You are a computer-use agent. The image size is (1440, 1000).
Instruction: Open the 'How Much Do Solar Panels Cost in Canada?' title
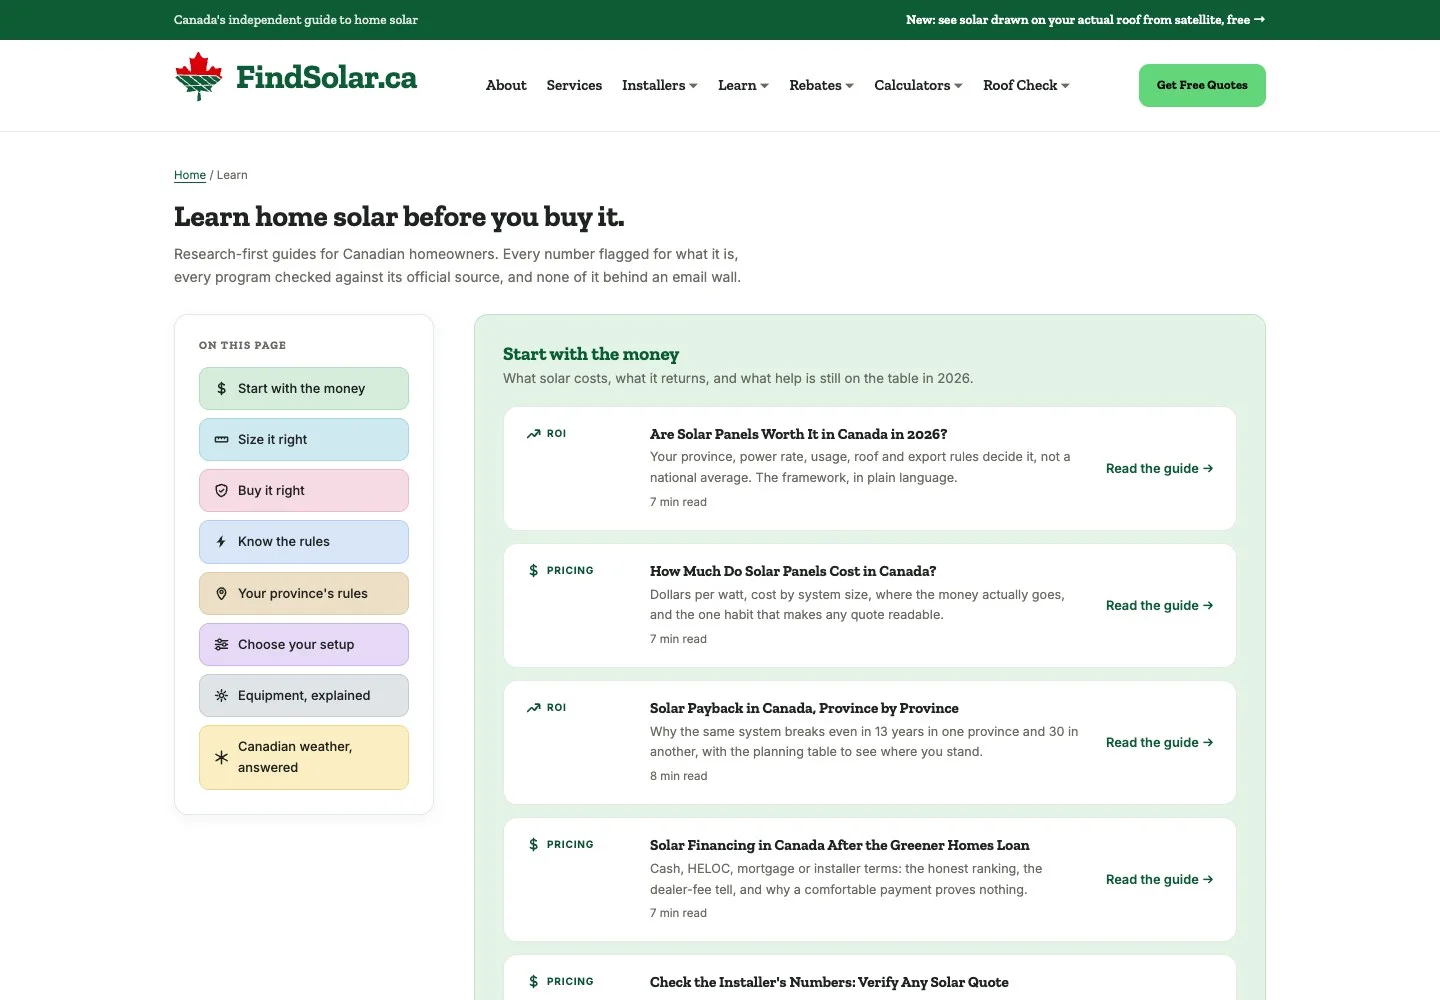(x=793, y=571)
